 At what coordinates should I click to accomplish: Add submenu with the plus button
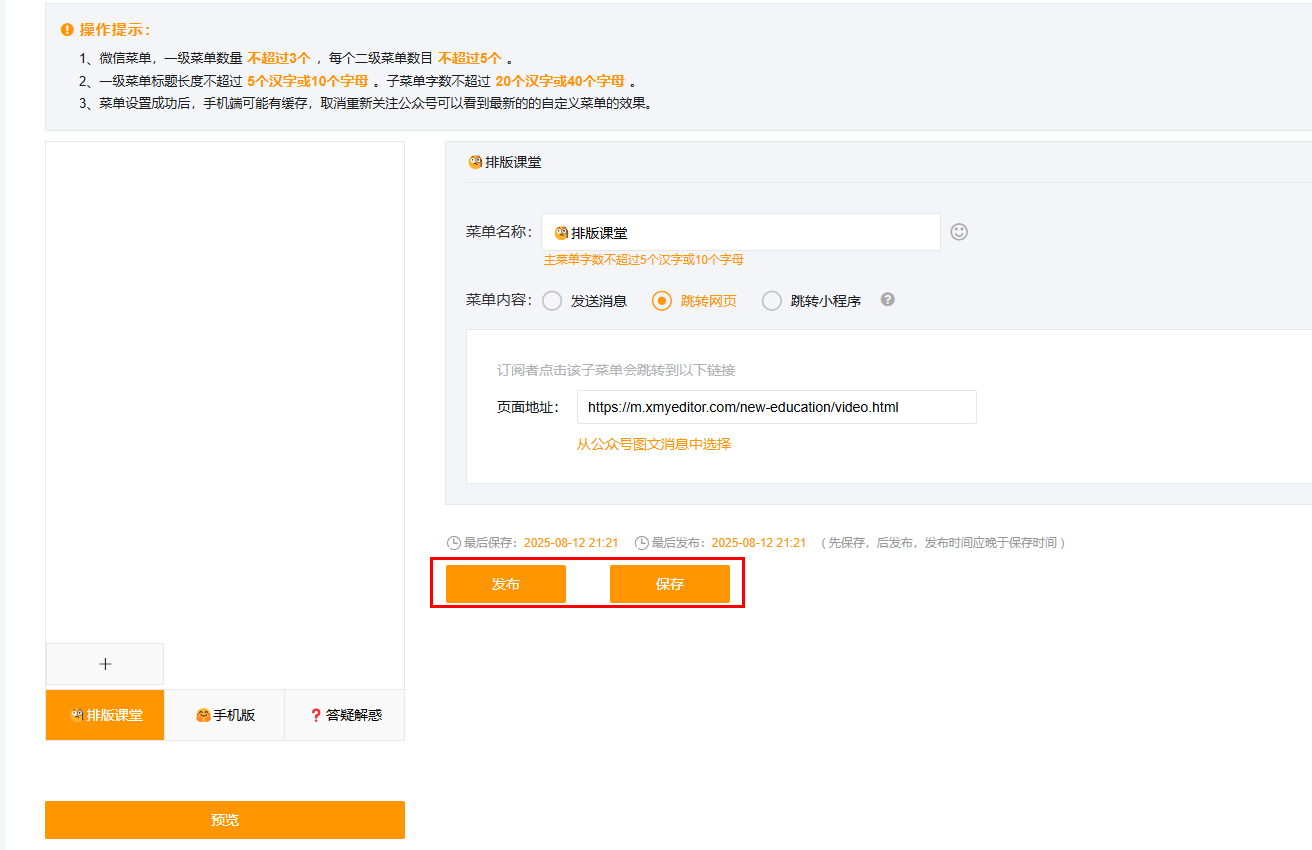pos(105,664)
